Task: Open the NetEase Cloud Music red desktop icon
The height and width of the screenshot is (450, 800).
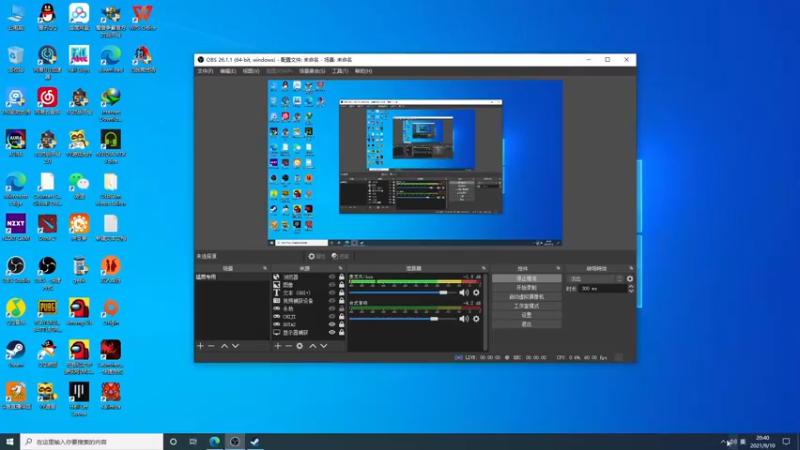Action: pos(47,101)
